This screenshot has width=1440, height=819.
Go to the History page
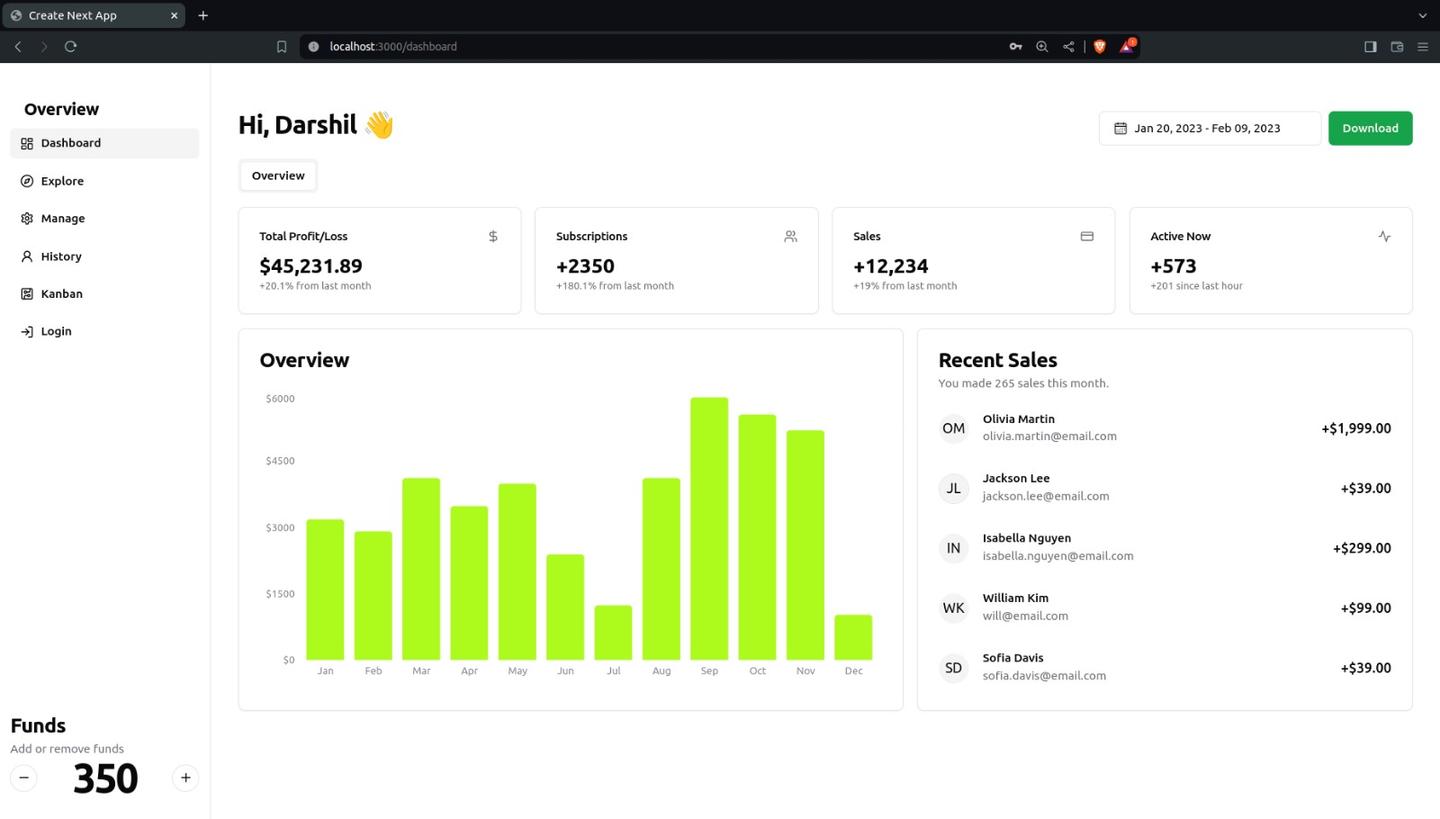click(104, 256)
